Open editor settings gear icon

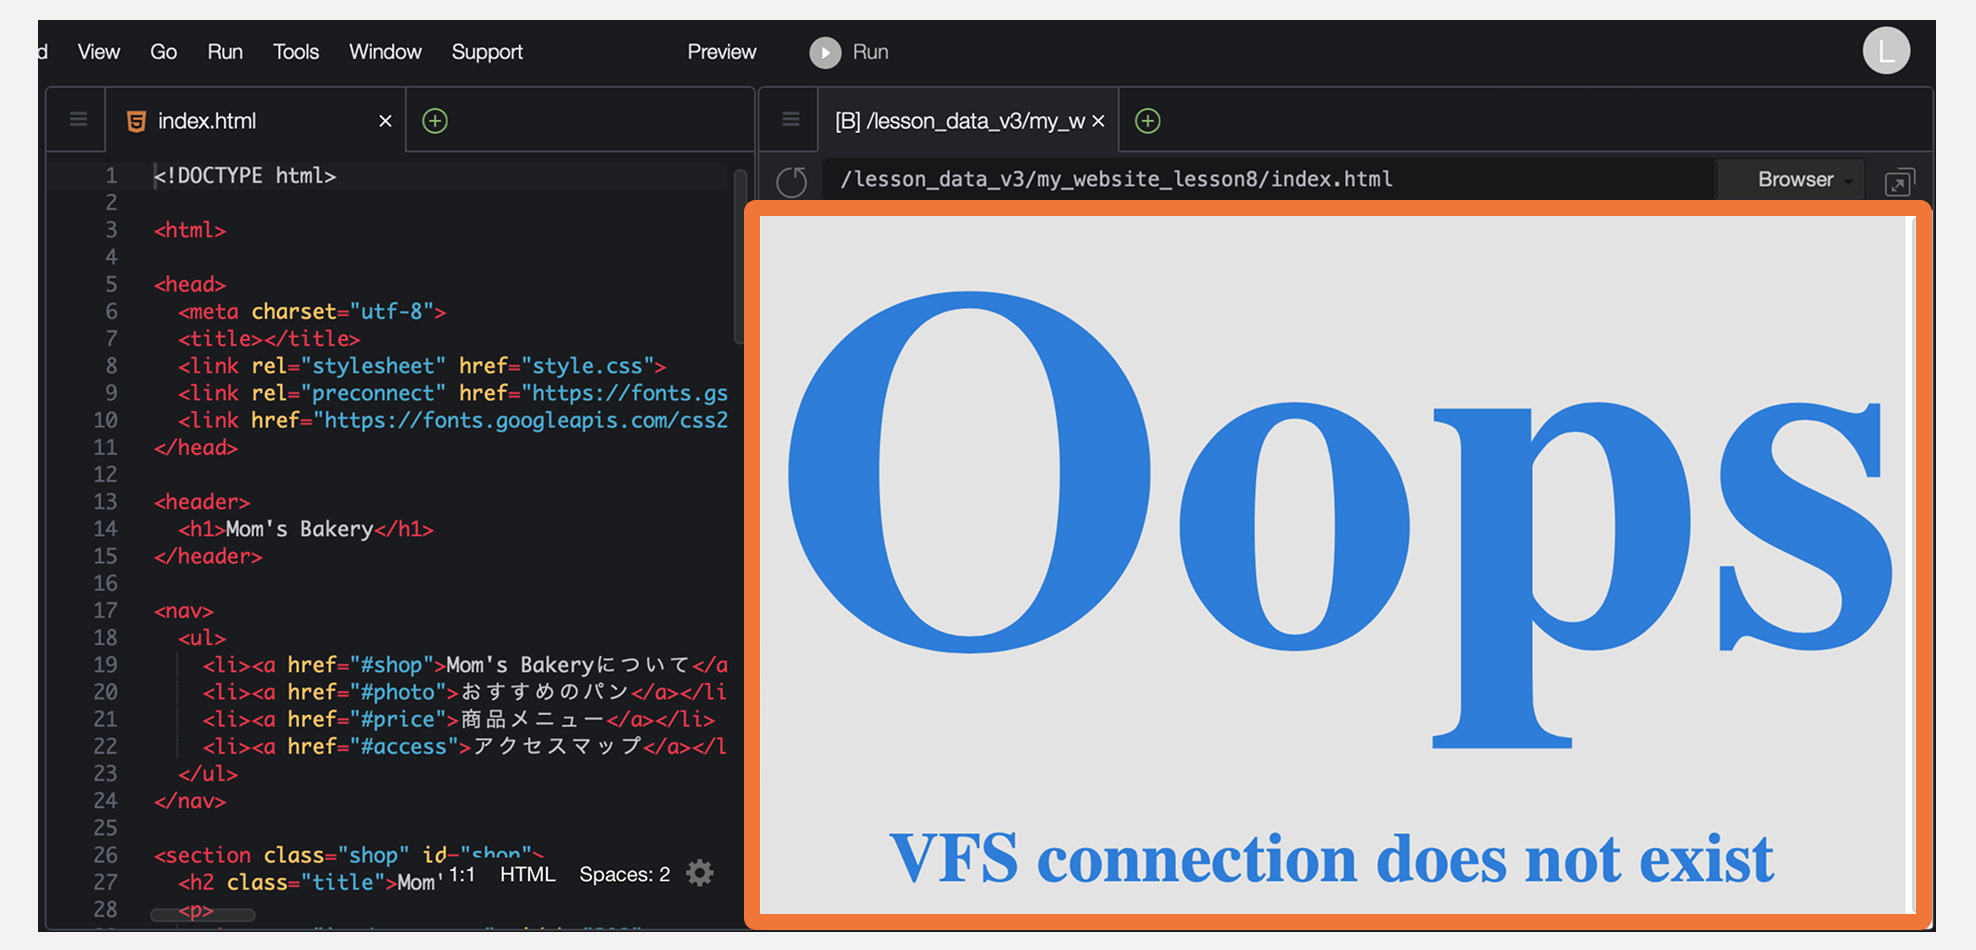[700, 873]
